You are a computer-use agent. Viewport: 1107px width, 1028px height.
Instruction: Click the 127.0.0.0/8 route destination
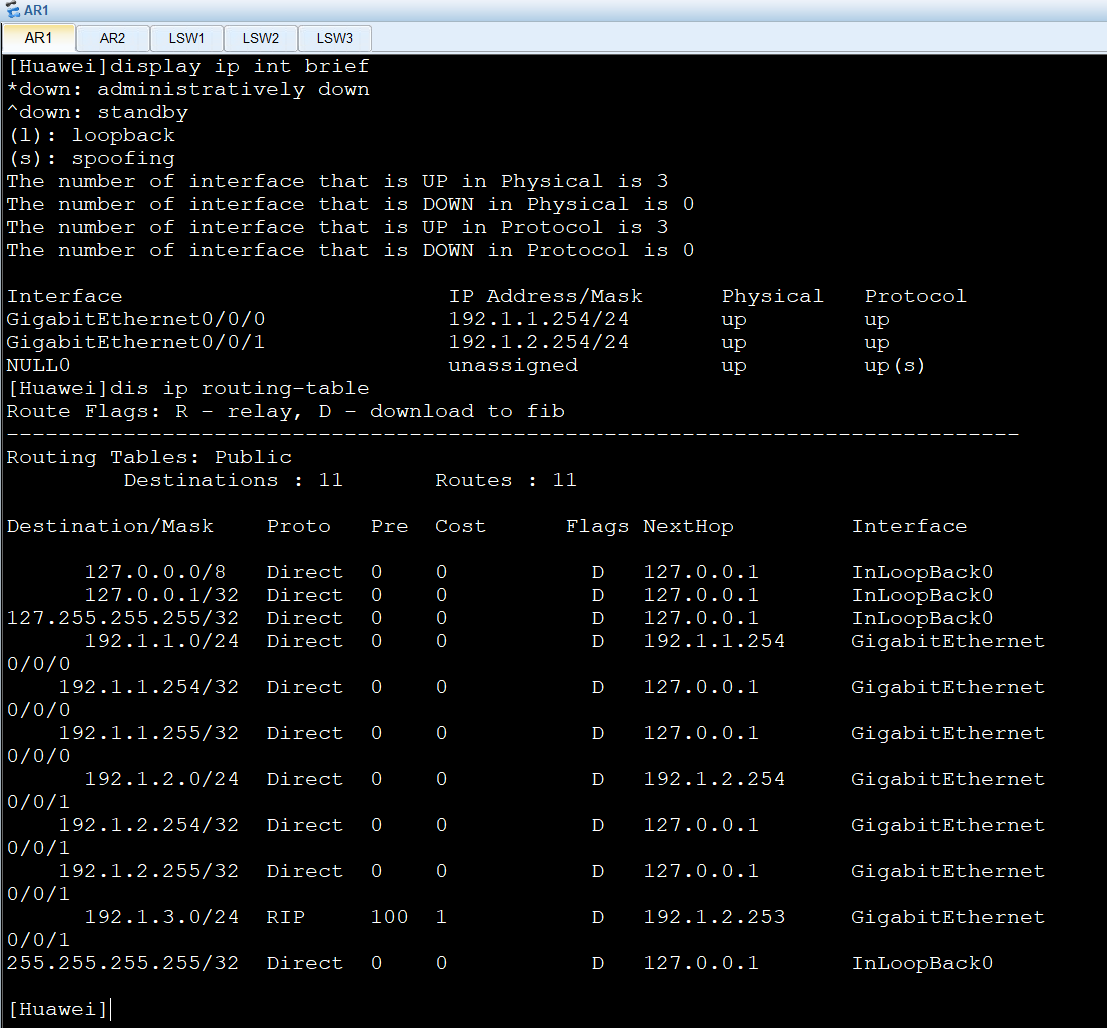point(155,573)
